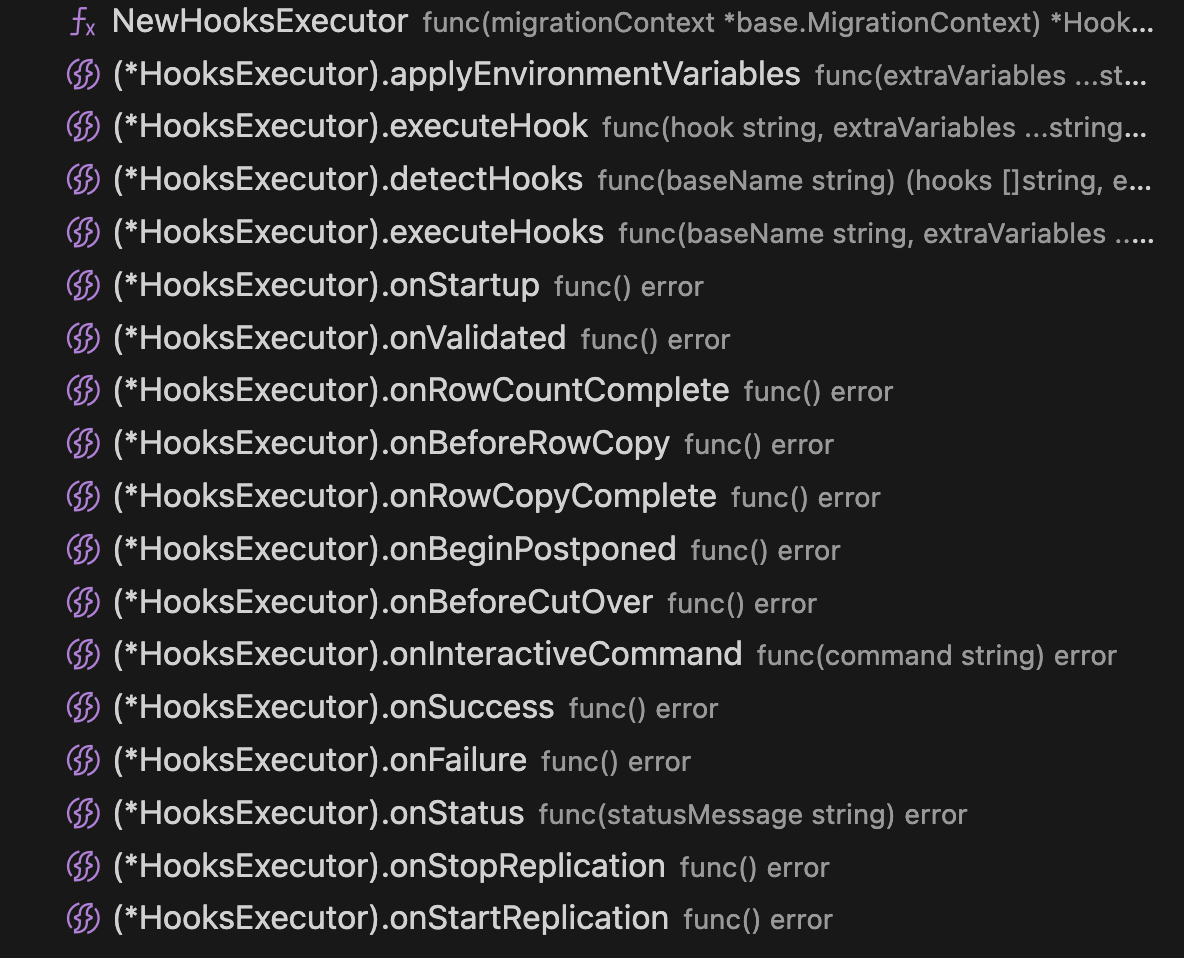The width and height of the screenshot is (1184, 958).
Task: Click method icon next to onValidated
Action: tap(83, 338)
